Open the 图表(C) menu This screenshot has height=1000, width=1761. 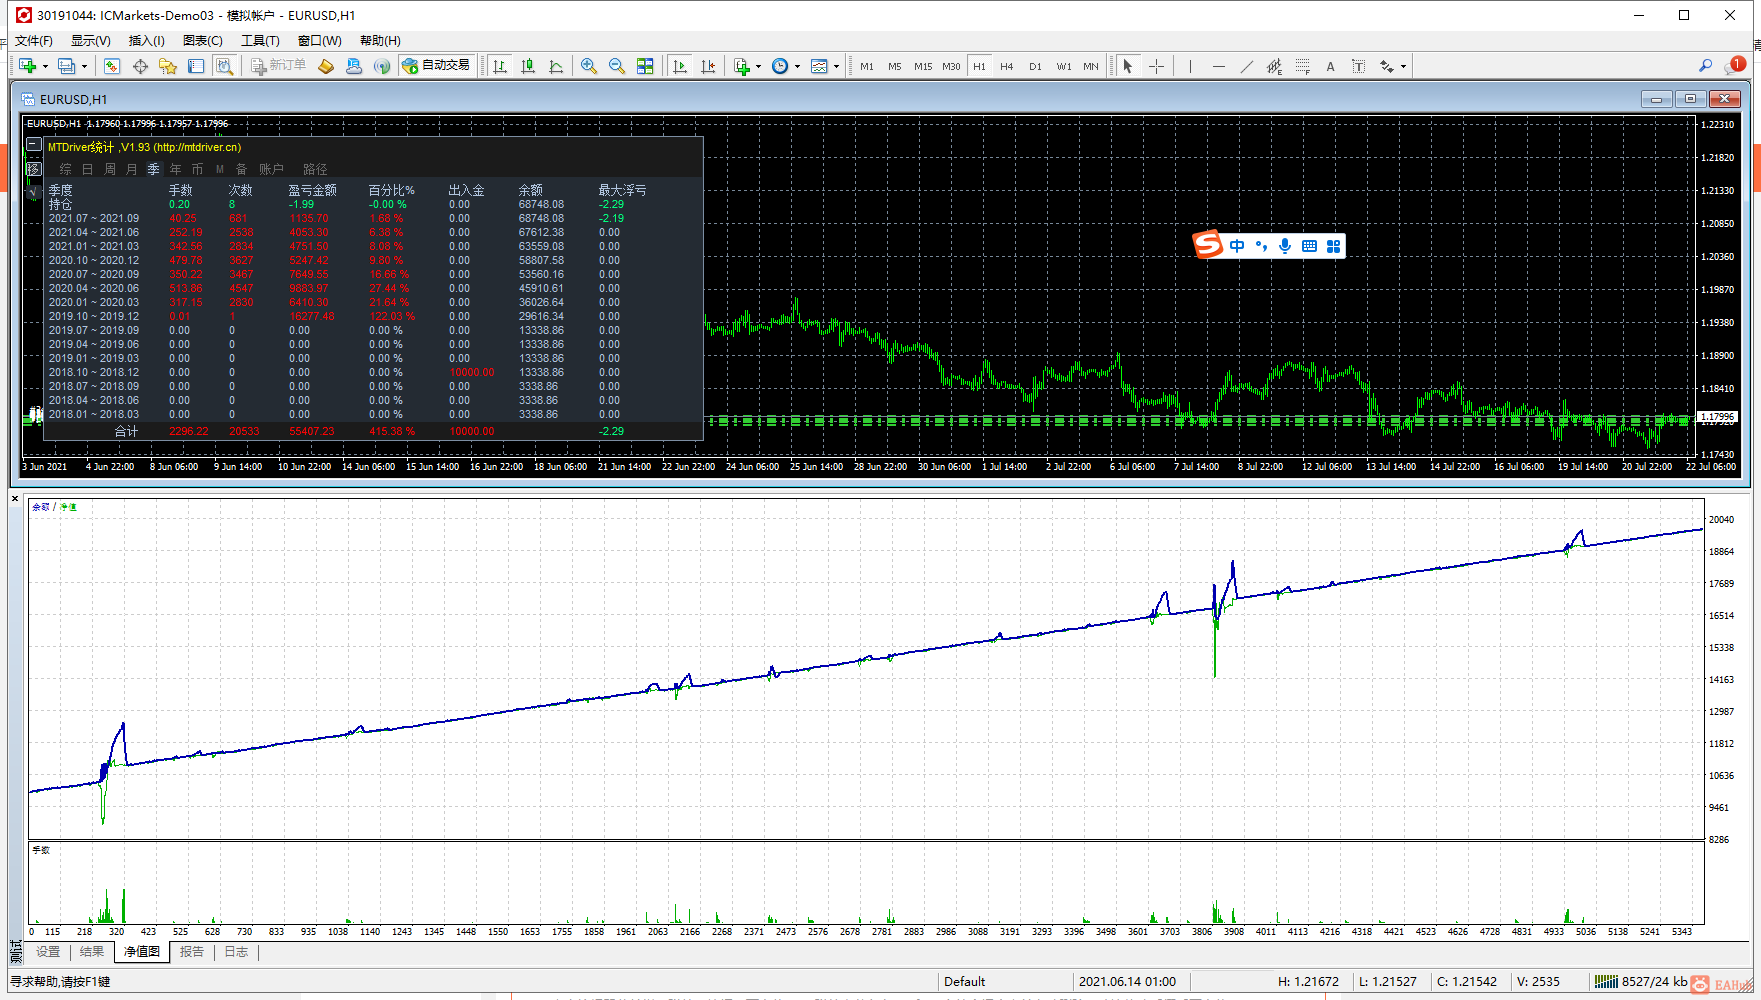(x=202, y=40)
